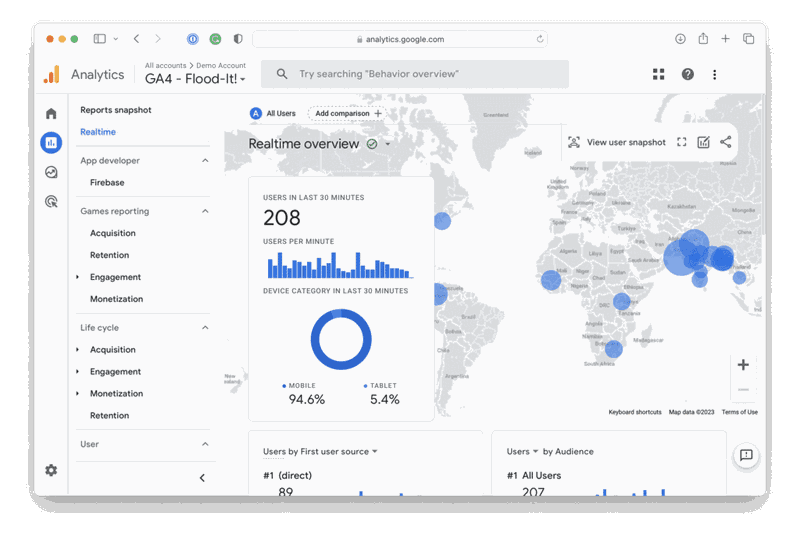Click the Safari sidebar toggle icon

pyautogui.click(x=99, y=39)
